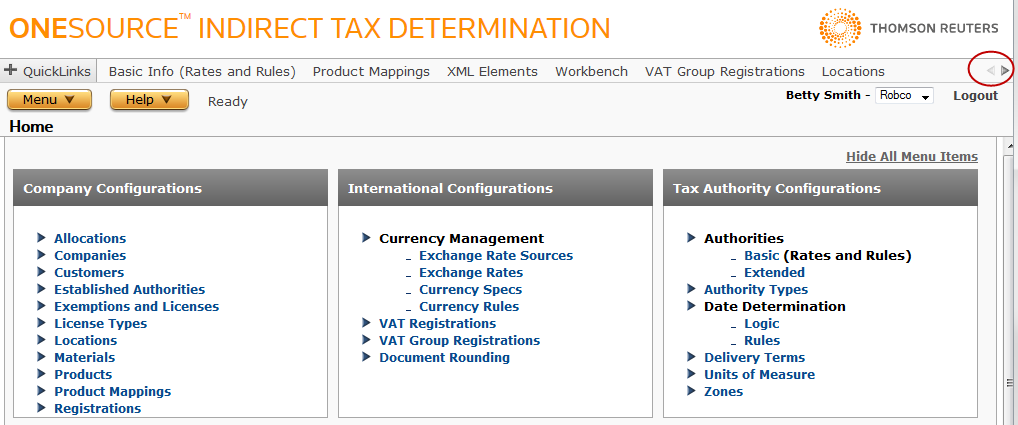Image resolution: width=1018 pixels, height=425 pixels.
Task: Open the Help dropdown button
Action: (x=149, y=100)
